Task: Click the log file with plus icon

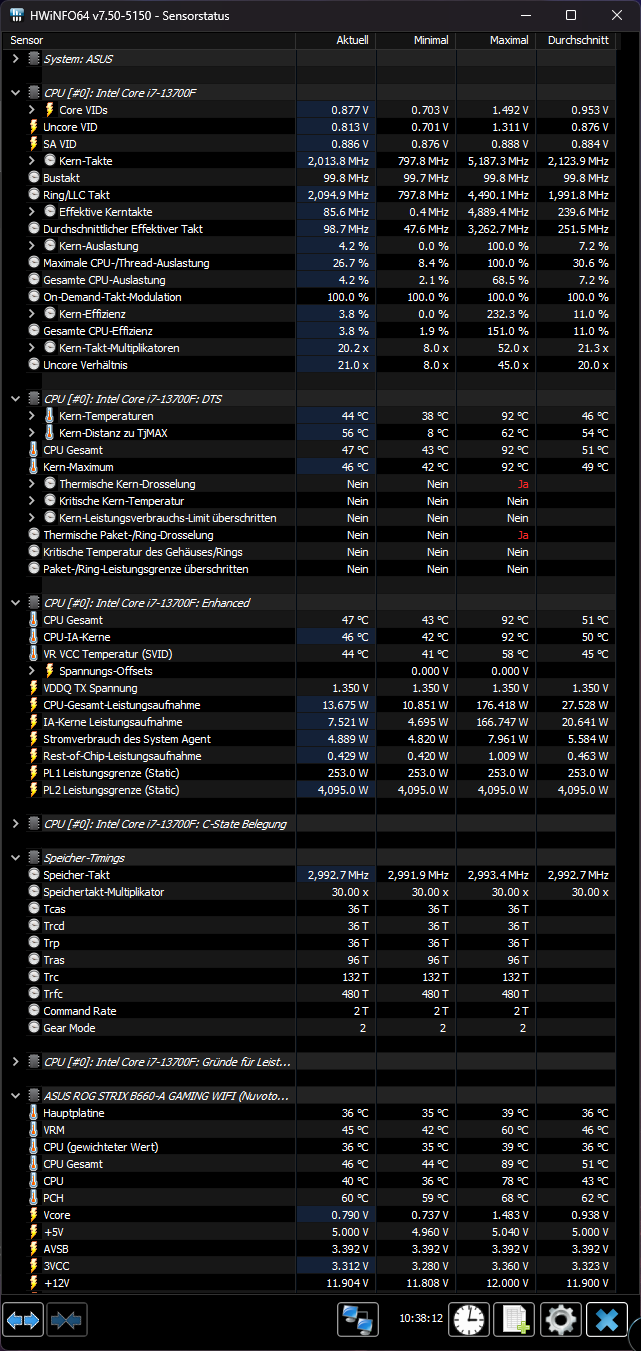Action: pos(514,1320)
